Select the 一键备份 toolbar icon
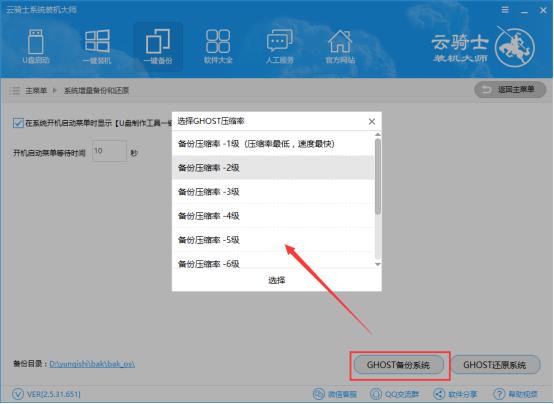Screen dimensions: 554x404 click(x=158, y=47)
